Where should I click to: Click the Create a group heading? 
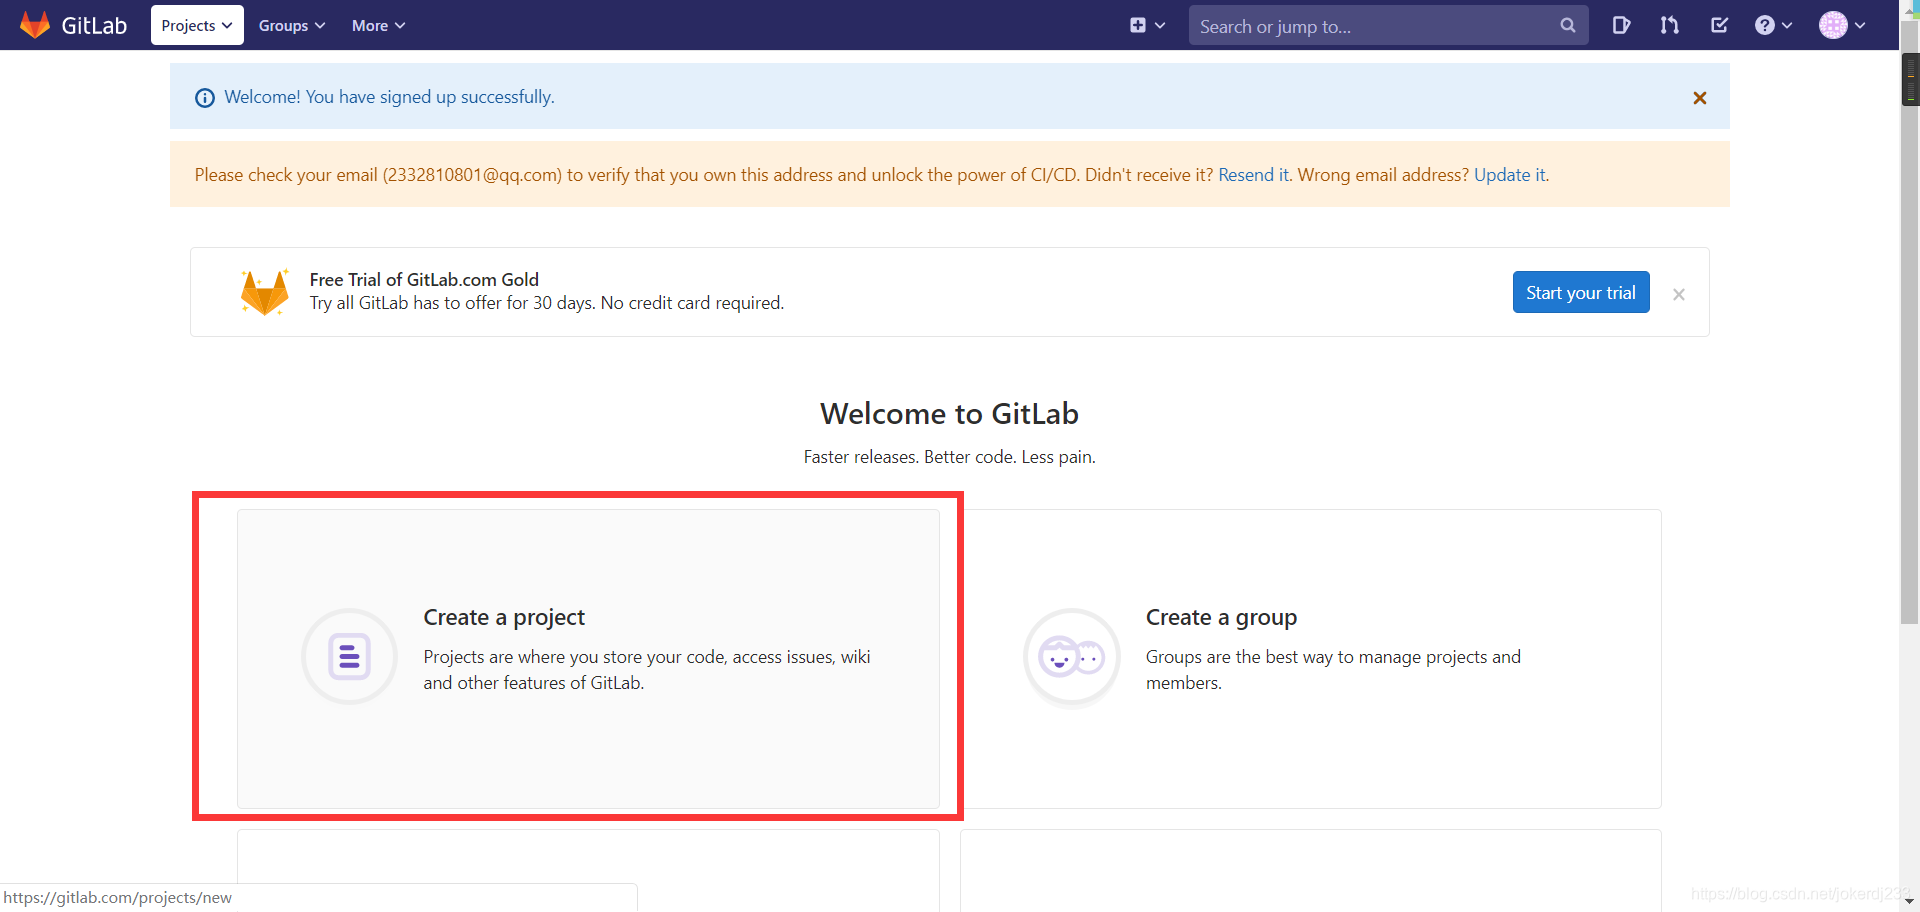[1221, 617]
